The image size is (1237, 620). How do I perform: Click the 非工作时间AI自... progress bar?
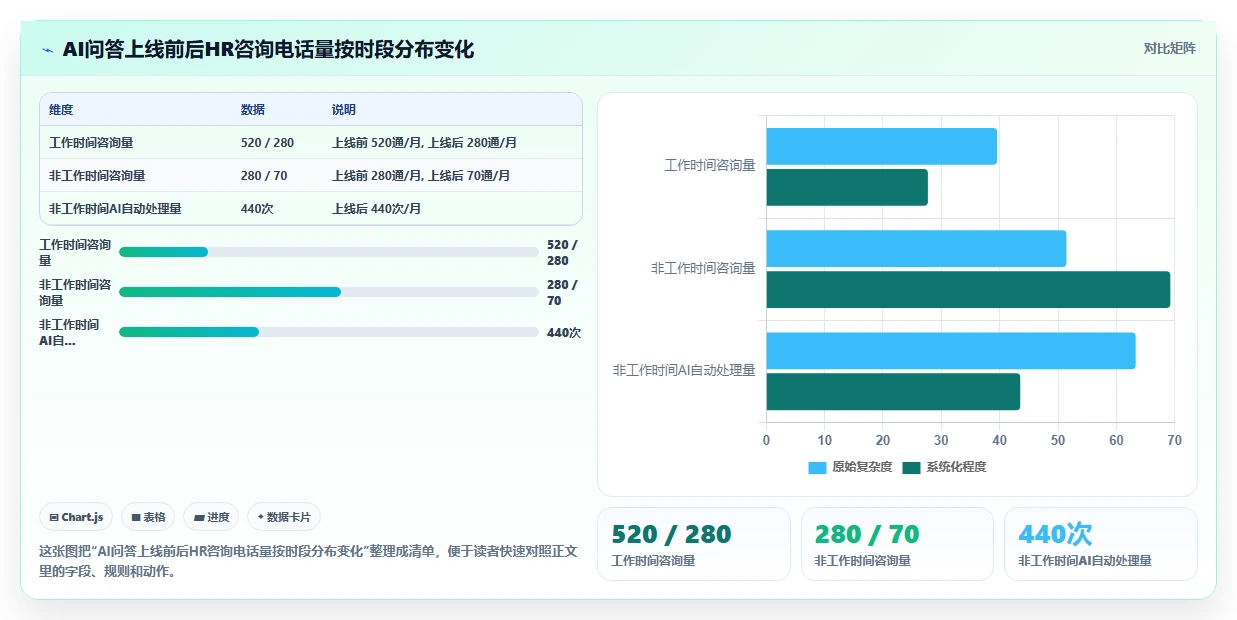[x=329, y=332]
